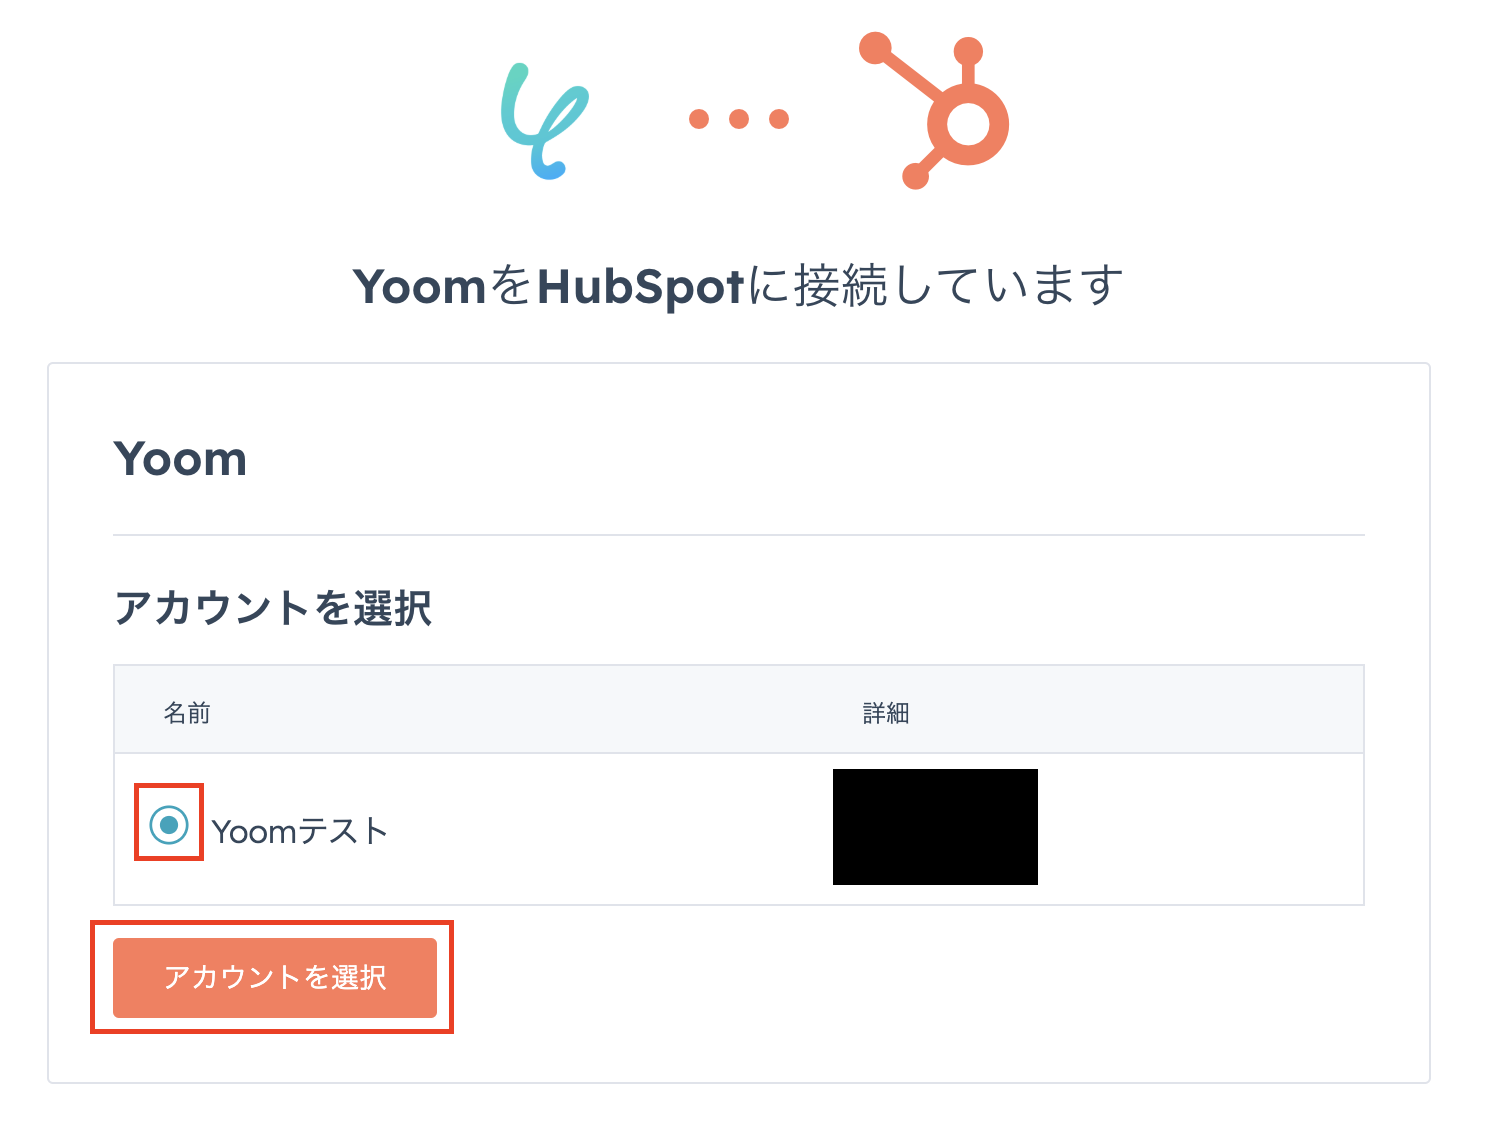Click the leftmost orange connection dot
The width and height of the screenshot is (1500, 1128).
tap(699, 119)
